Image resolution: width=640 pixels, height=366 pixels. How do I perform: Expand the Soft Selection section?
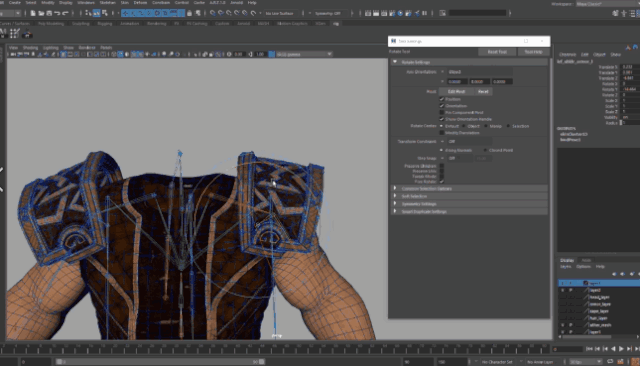coord(395,196)
